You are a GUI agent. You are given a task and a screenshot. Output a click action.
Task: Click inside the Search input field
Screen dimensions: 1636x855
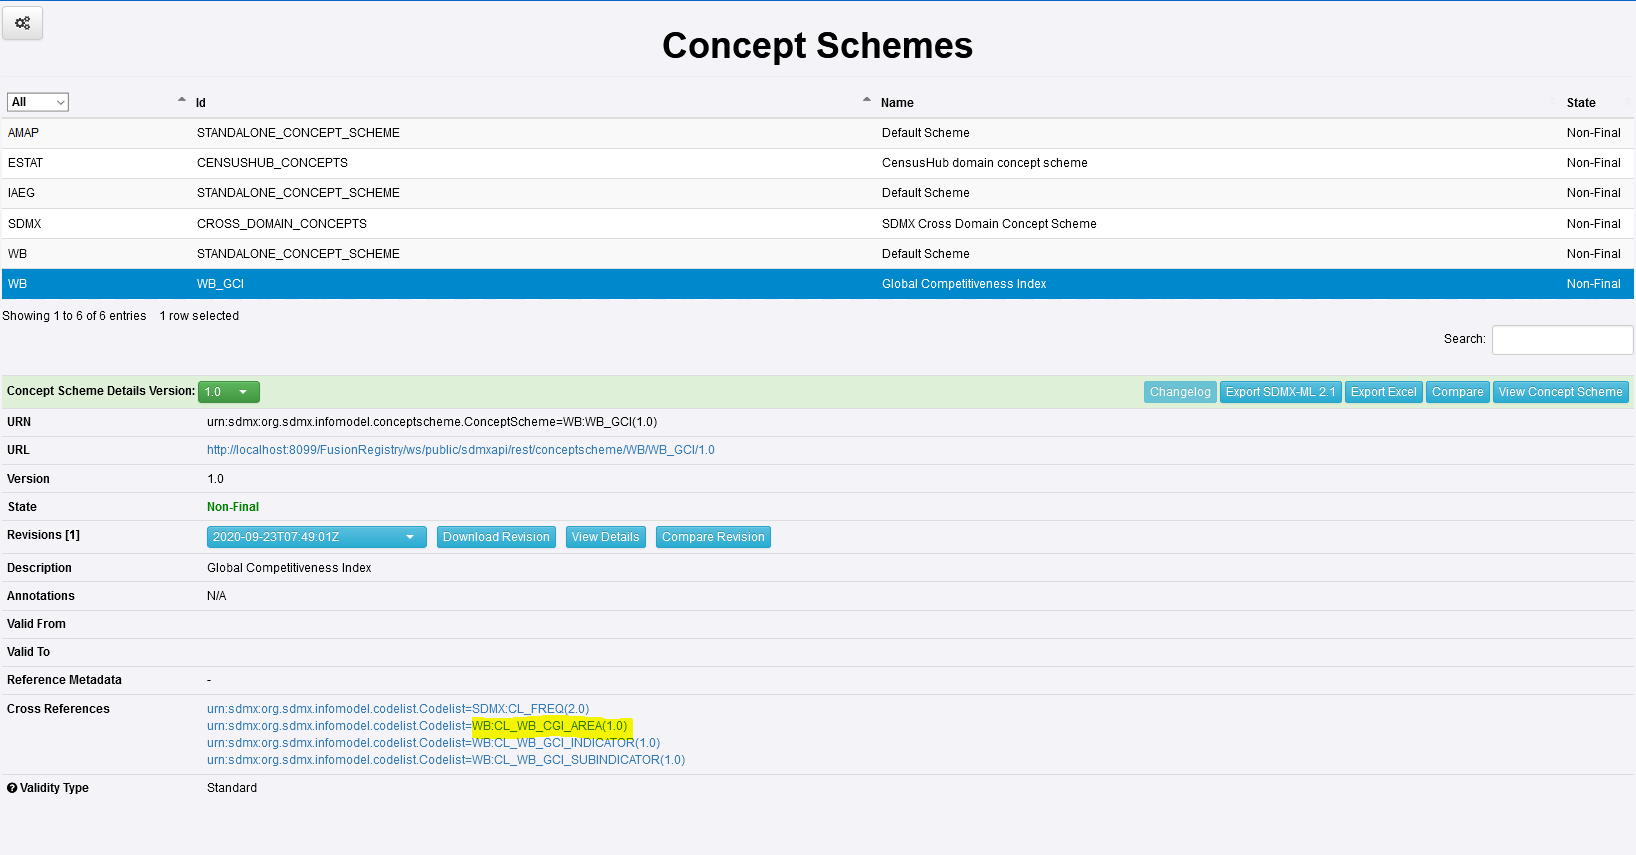click(x=1562, y=340)
